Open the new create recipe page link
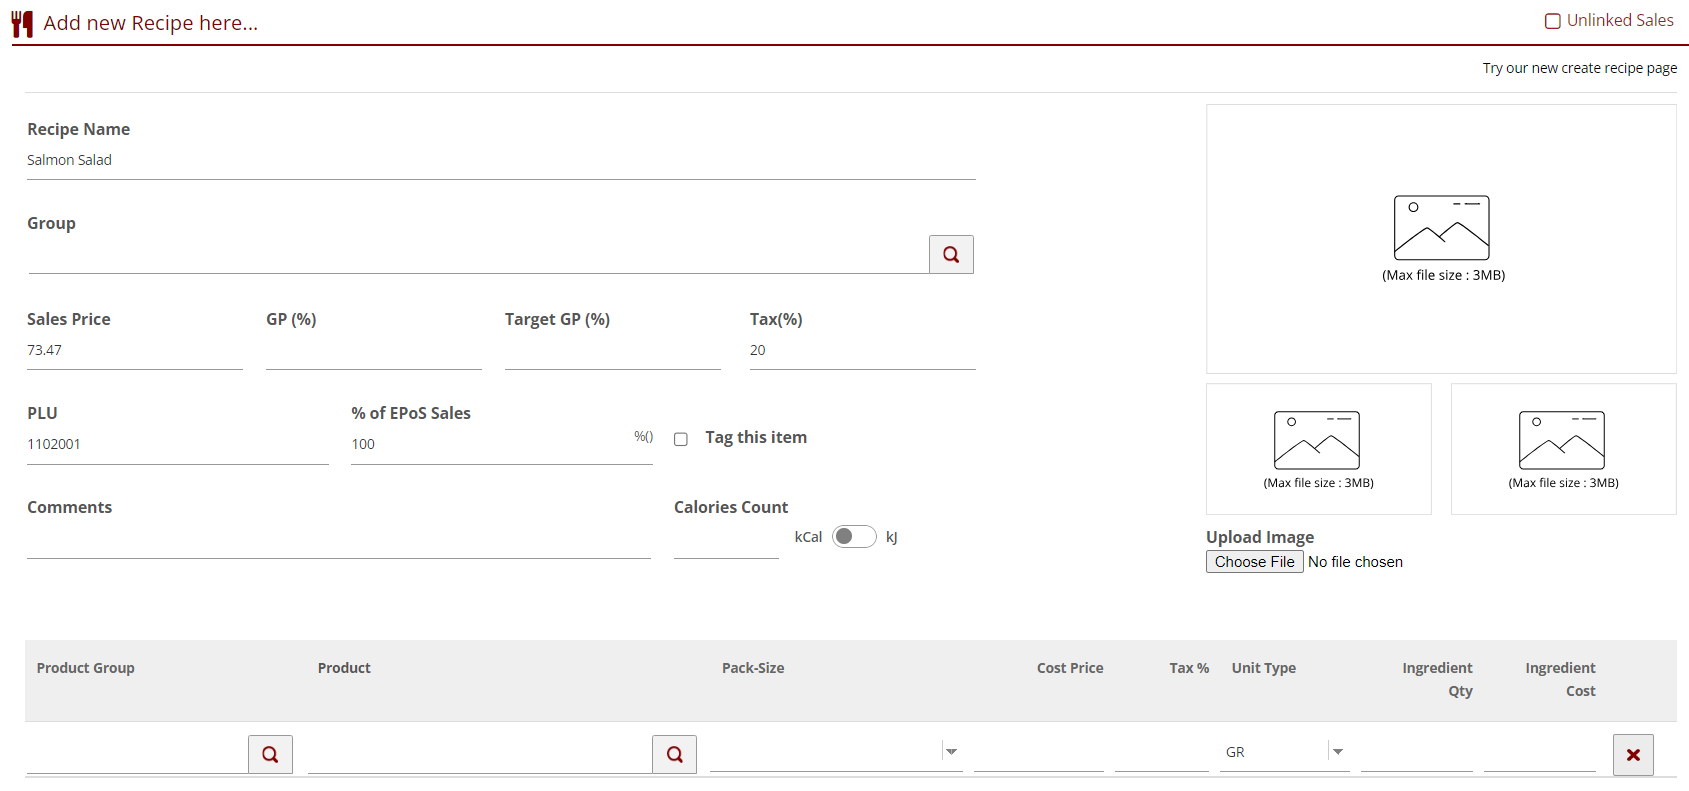This screenshot has height=791, width=1689. [1579, 68]
